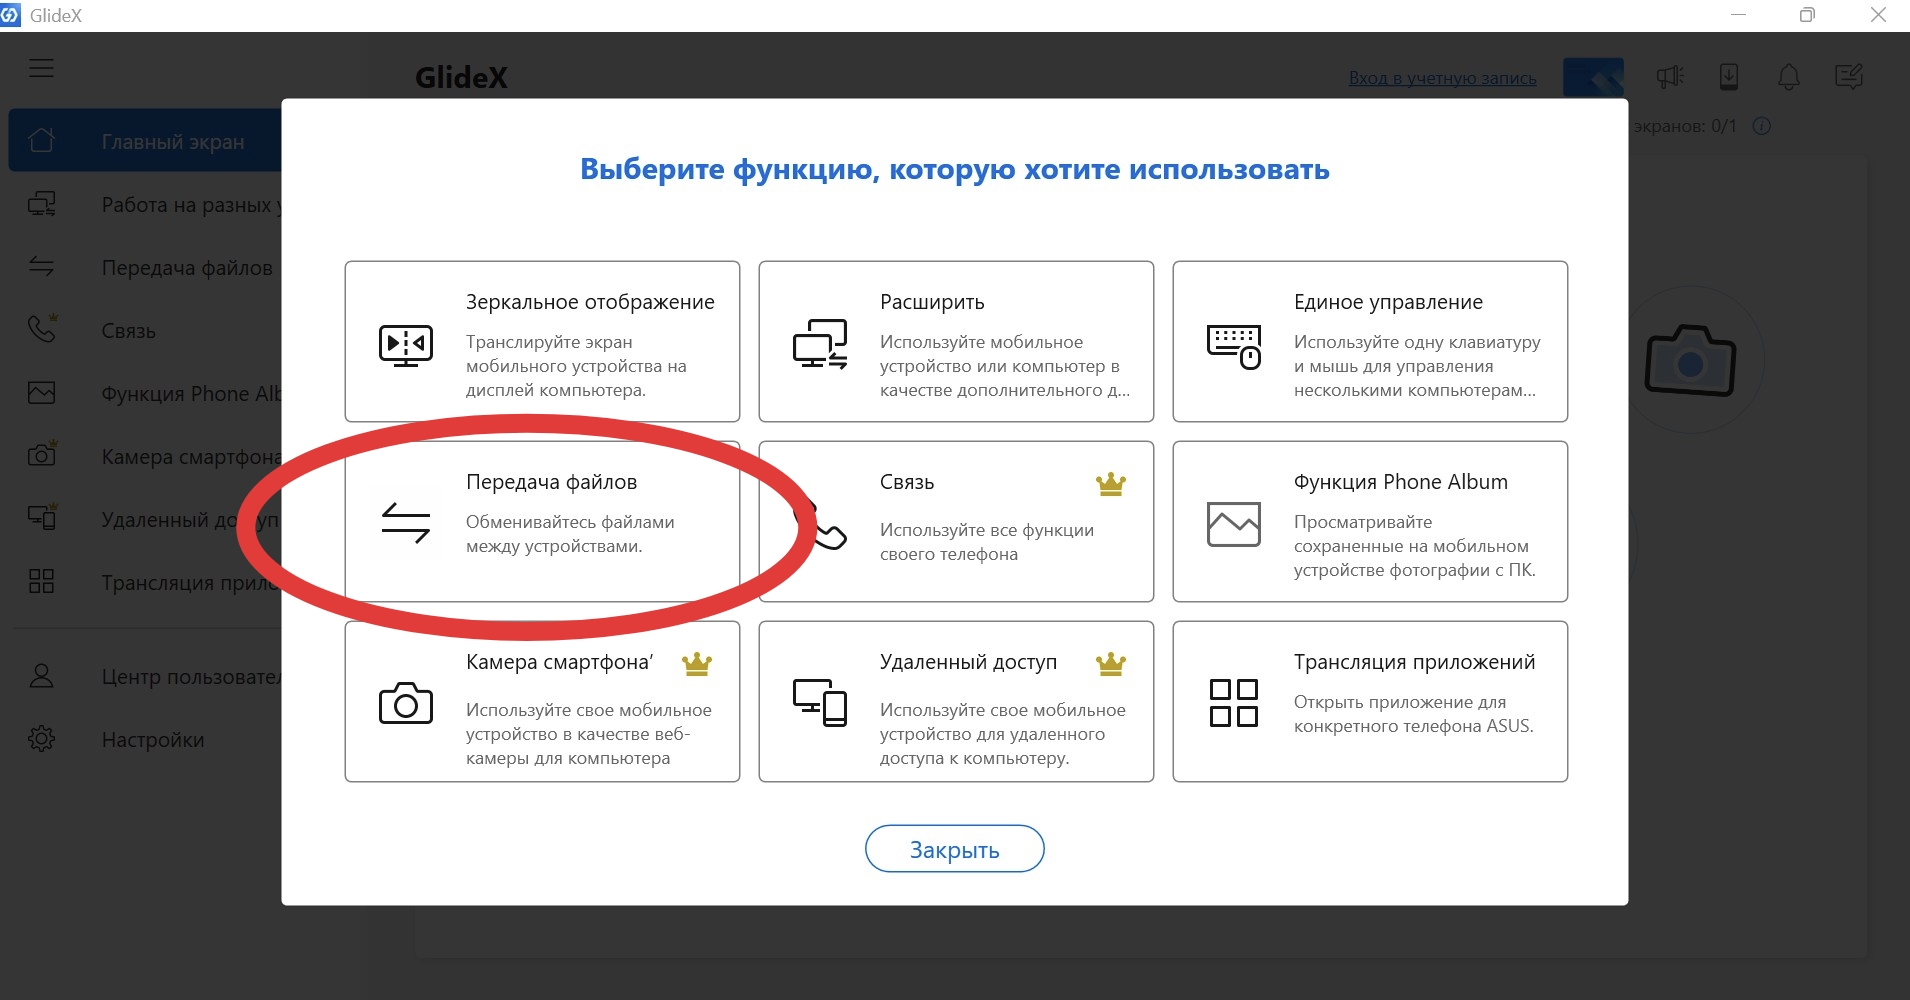The image size is (1910, 1000).
Task: Click the GlideX app icon in title bar
Action: [10, 15]
